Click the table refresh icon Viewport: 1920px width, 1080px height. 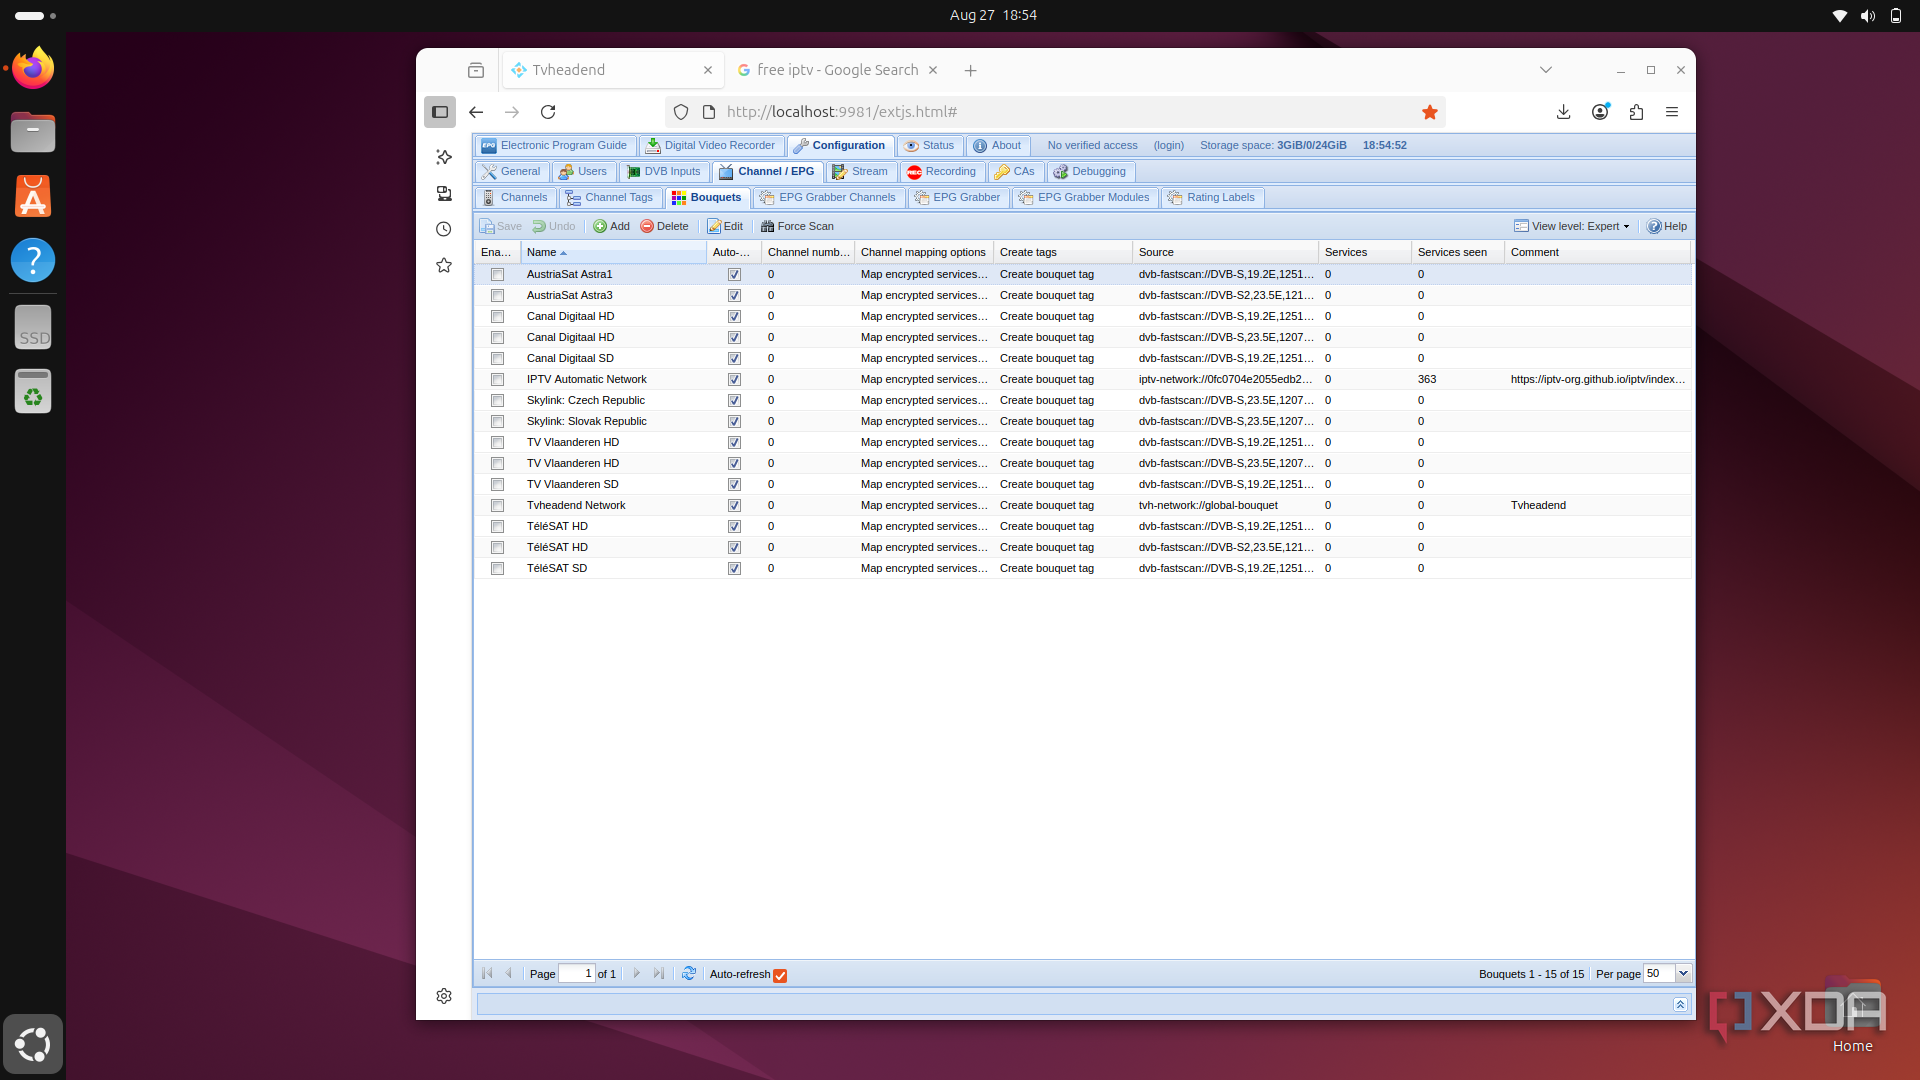[689, 974]
